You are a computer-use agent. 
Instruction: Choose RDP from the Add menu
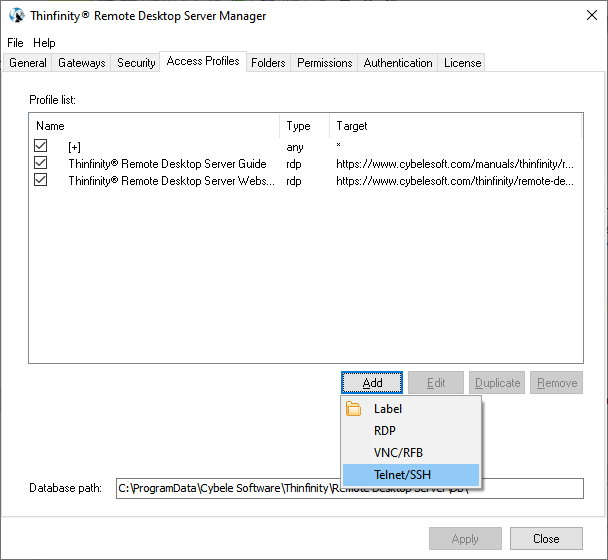[x=411, y=430]
